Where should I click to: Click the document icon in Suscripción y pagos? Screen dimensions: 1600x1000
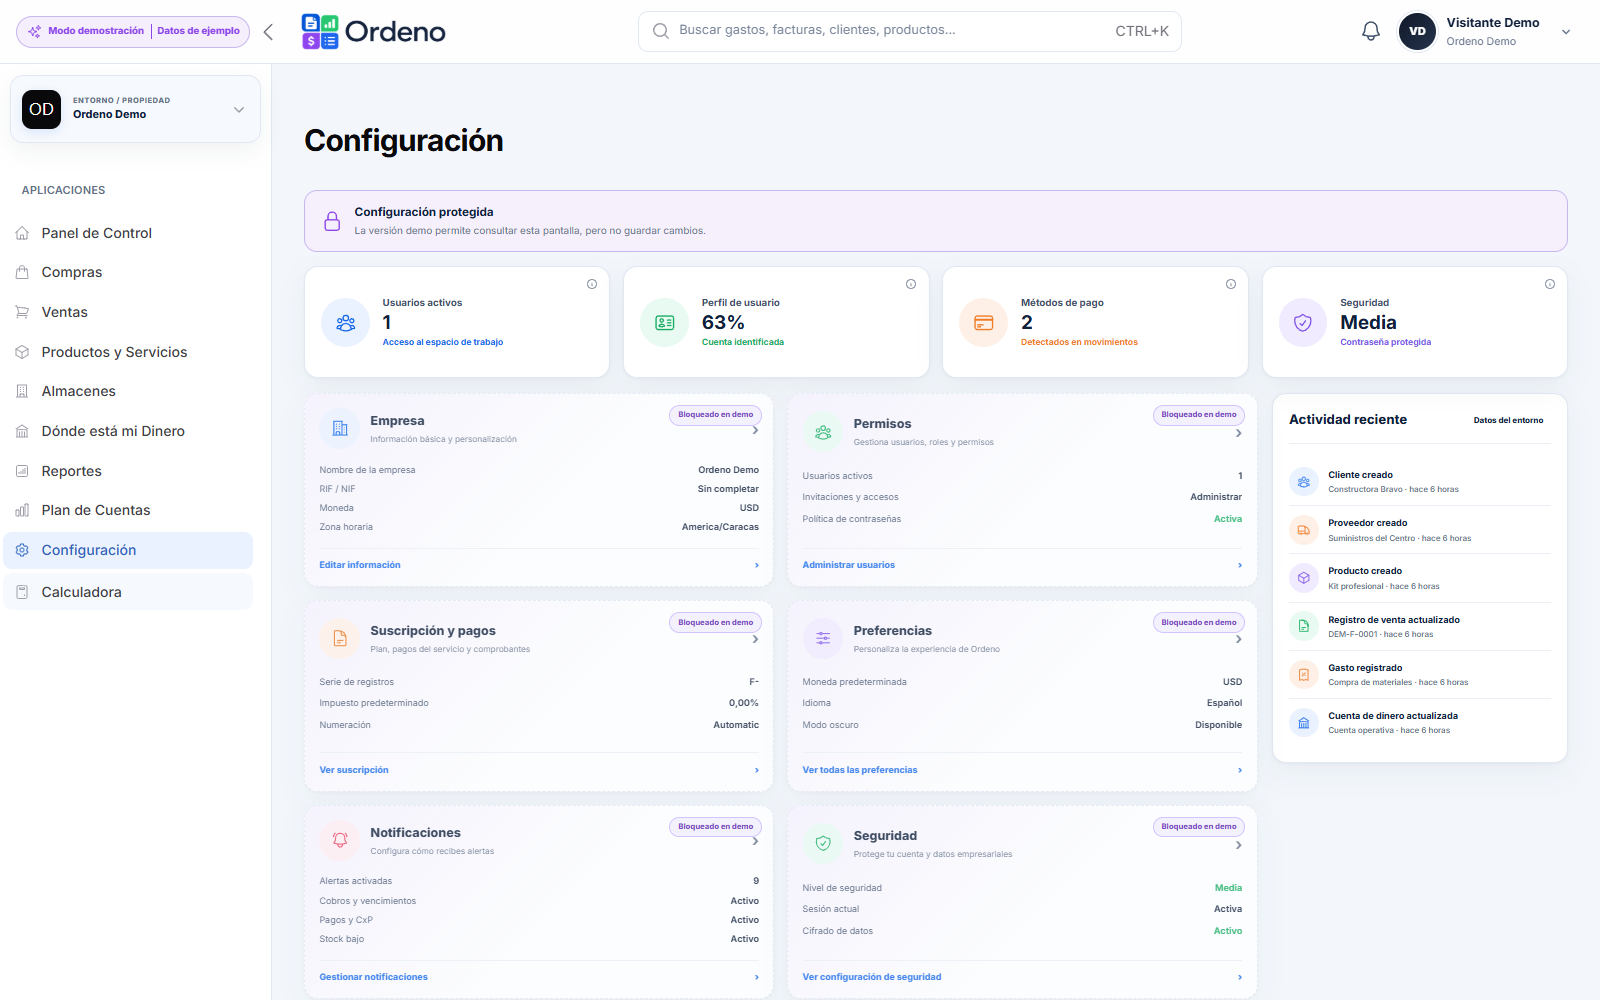(x=340, y=639)
